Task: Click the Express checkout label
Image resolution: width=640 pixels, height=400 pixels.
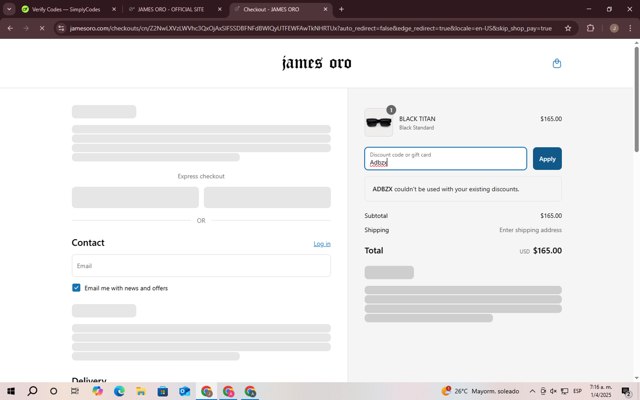Action: pos(201,176)
